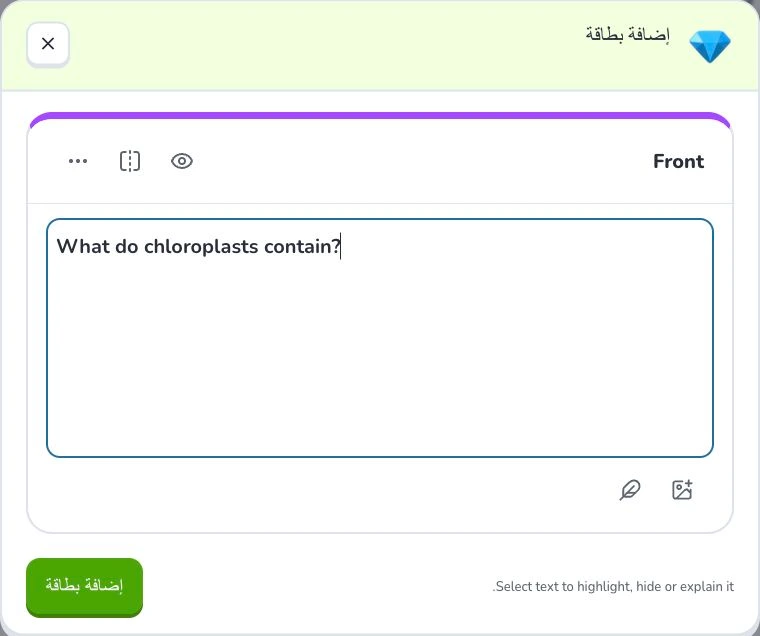Click the إضافة بطاقة dialog title
This screenshot has height=636, width=760.
click(627, 35)
